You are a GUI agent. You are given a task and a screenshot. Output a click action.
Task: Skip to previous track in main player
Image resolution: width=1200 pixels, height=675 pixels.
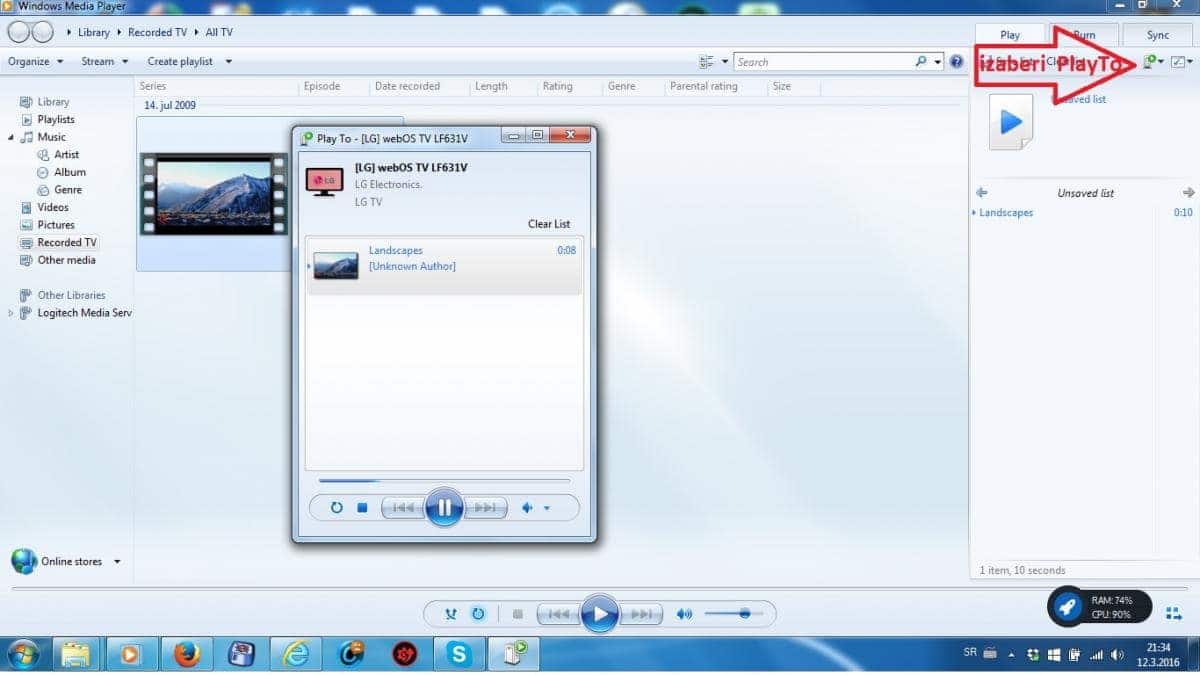[559, 614]
